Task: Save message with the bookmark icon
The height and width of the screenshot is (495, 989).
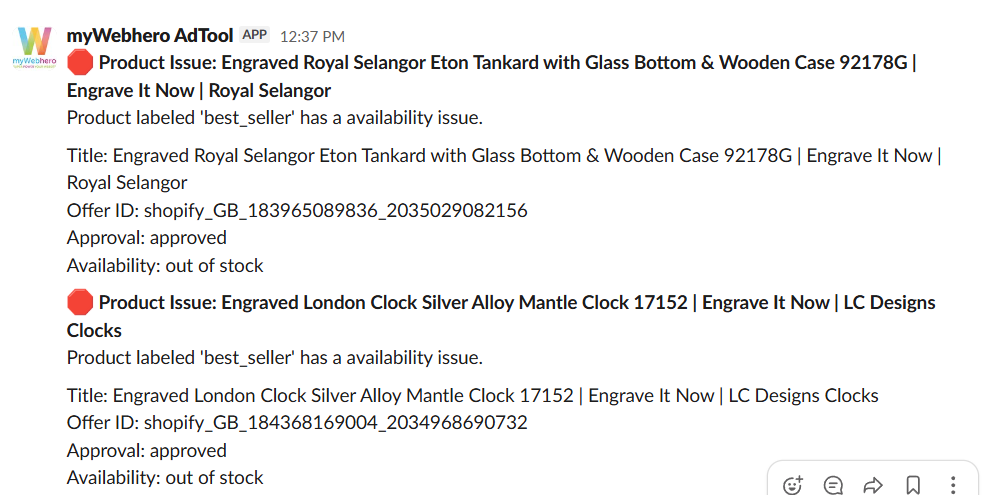Action: [913, 485]
